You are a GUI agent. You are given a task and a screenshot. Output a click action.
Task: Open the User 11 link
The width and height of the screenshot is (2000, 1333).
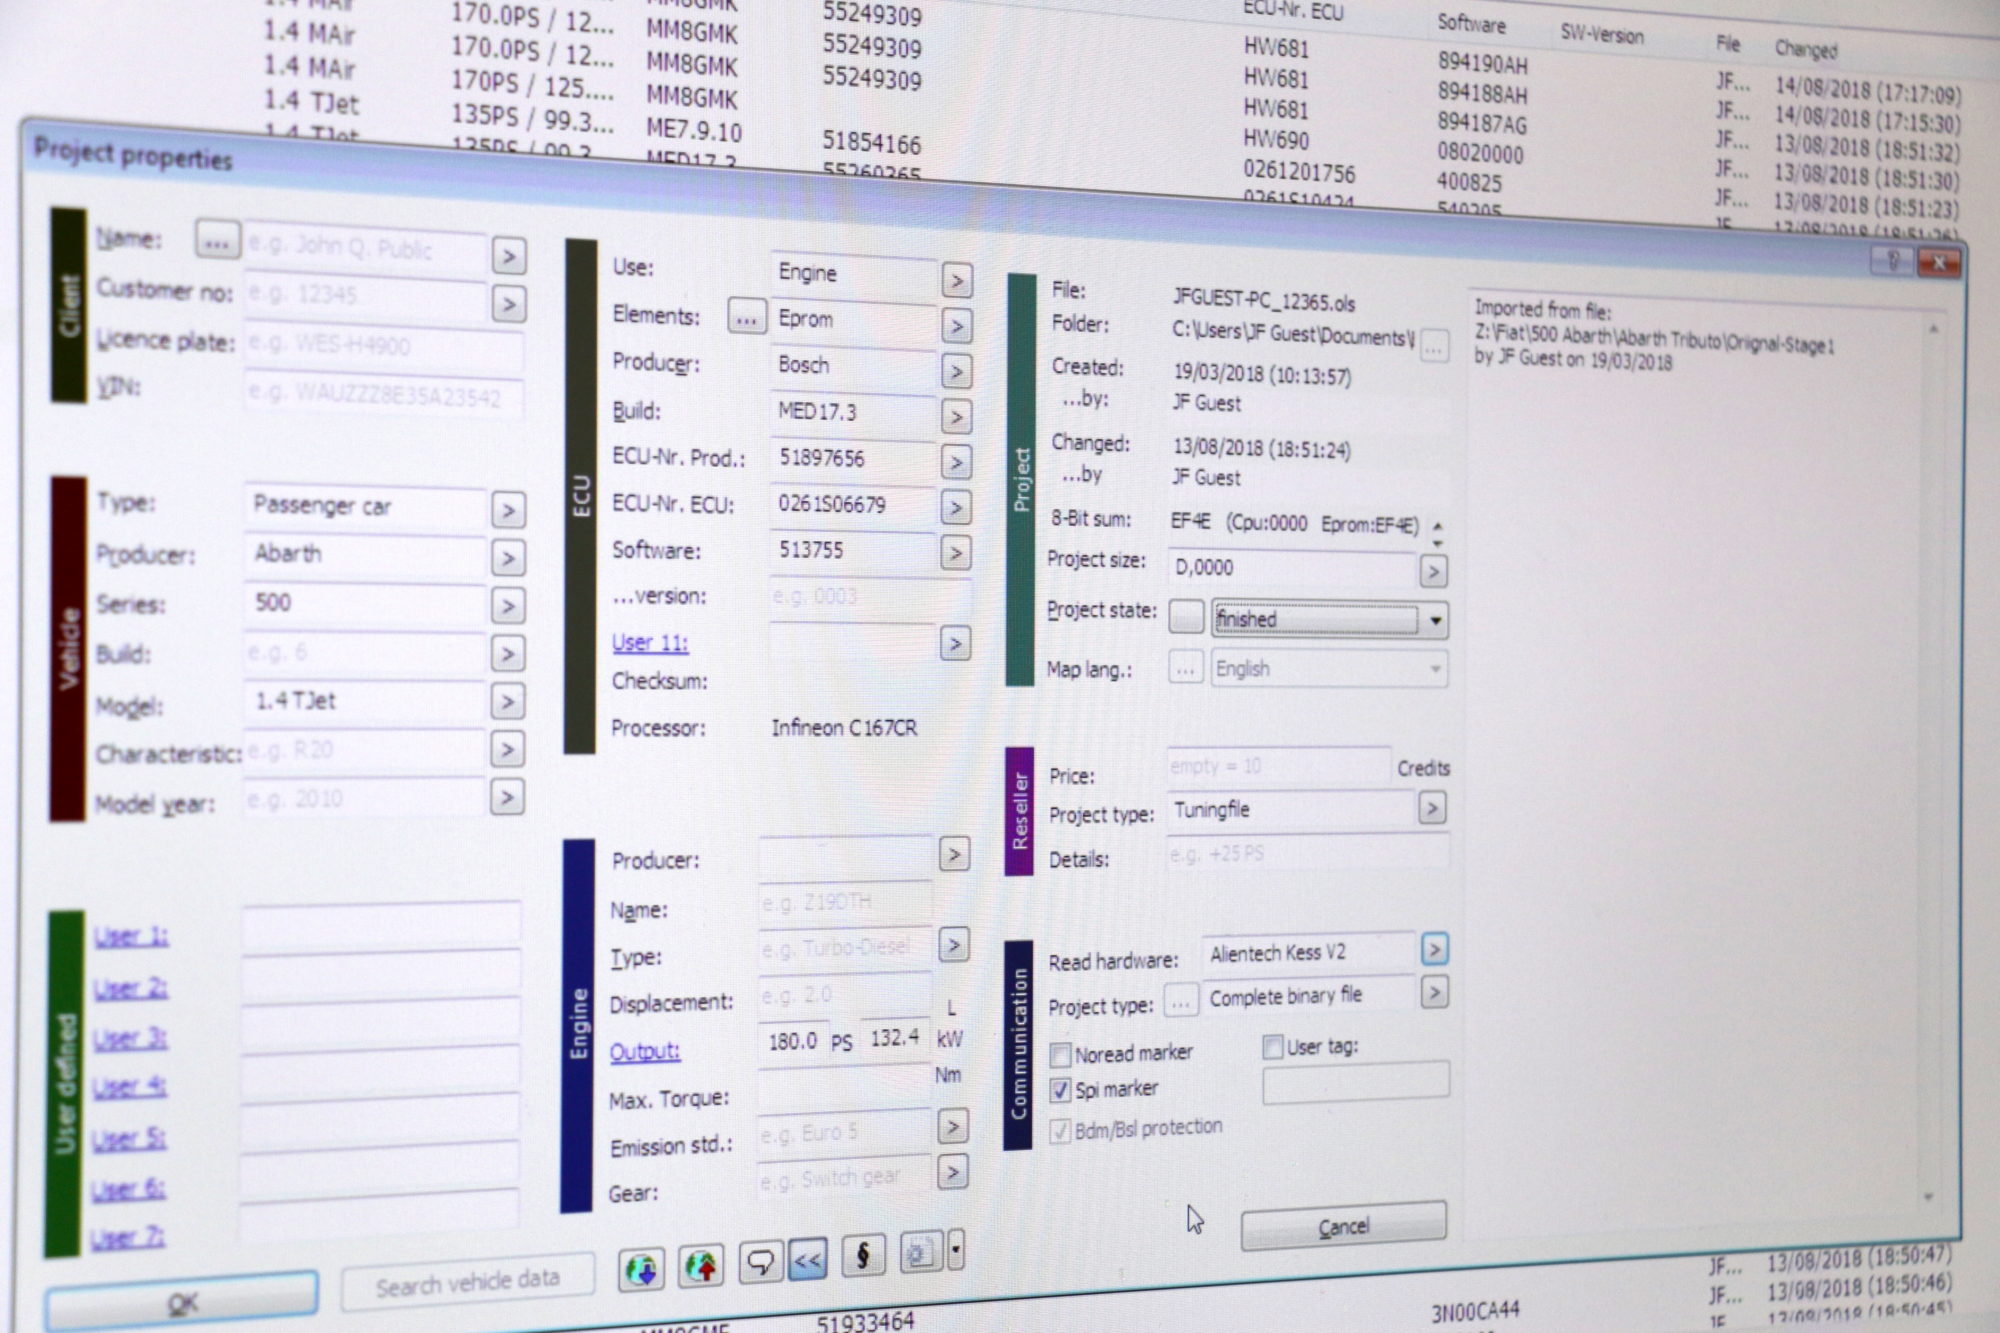coord(648,643)
